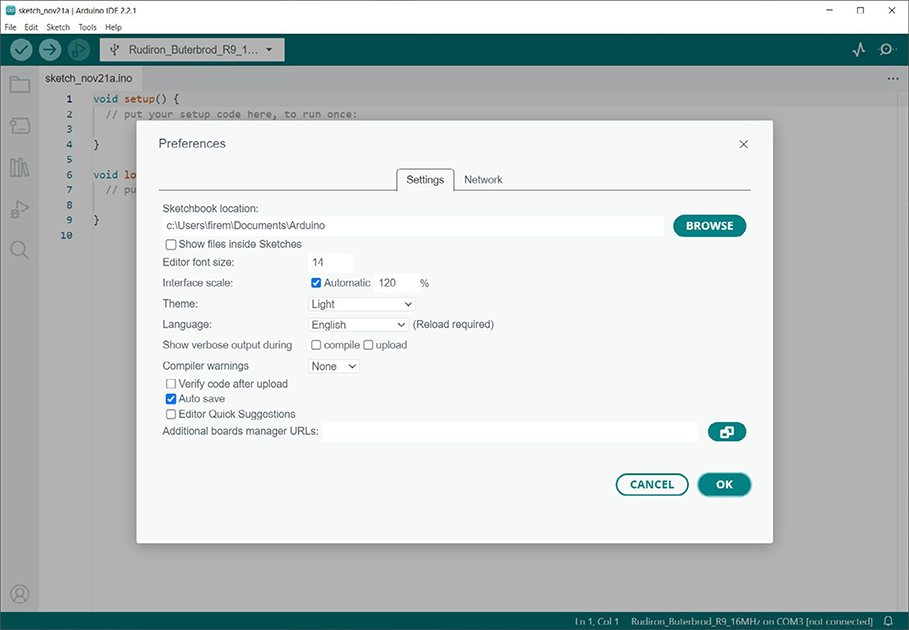Open the Library Manager sidebar panel
The image size is (909, 630).
[20, 167]
